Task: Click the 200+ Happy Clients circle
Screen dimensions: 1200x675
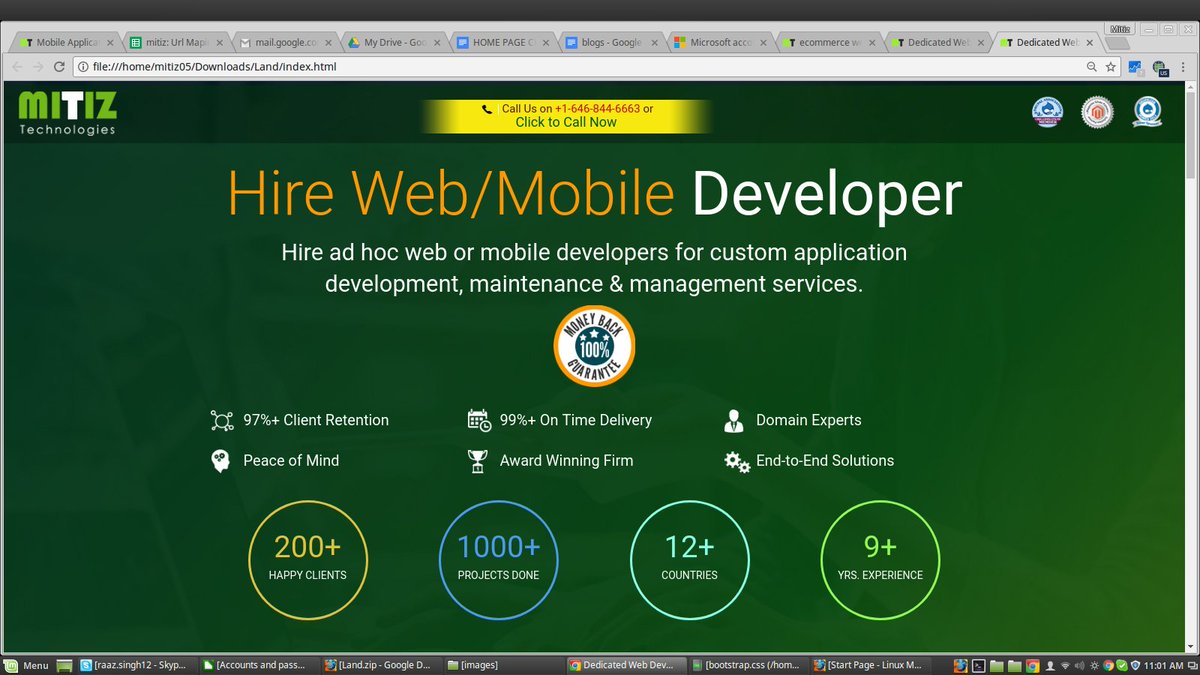Action: pyautogui.click(x=307, y=558)
